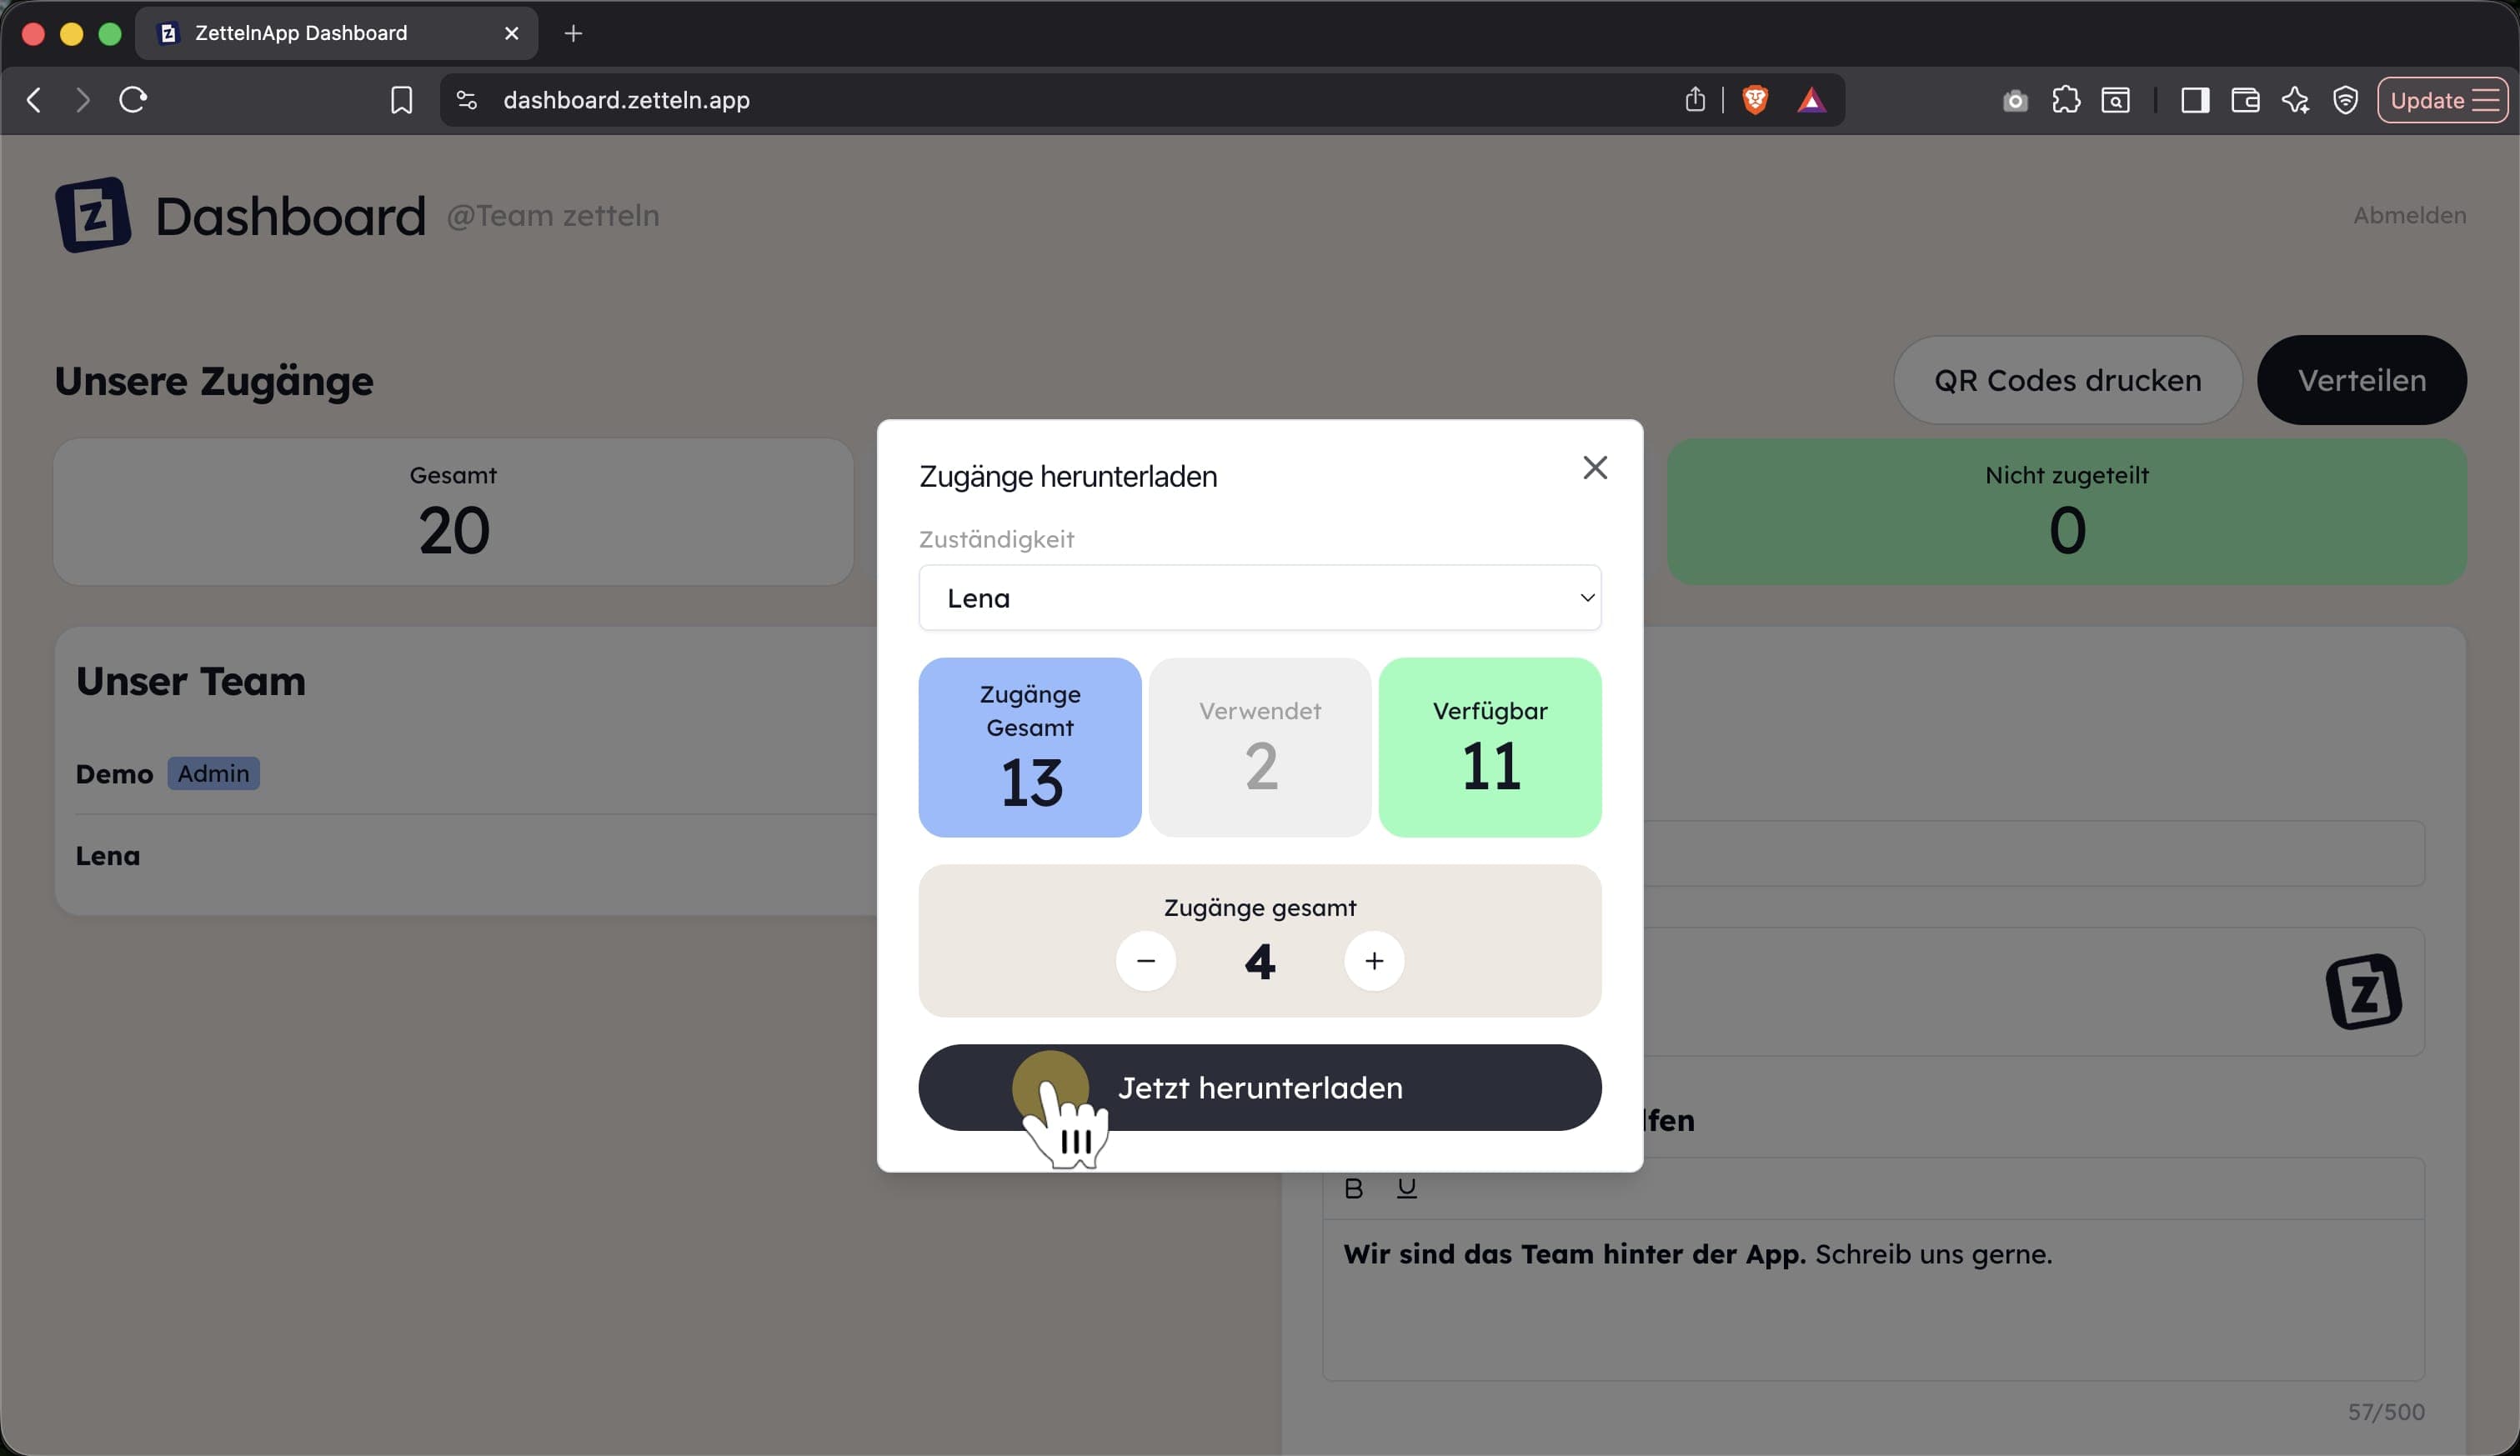Click the share icon in address bar
Viewport: 2520px width, 1456px height.
(x=1695, y=100)
